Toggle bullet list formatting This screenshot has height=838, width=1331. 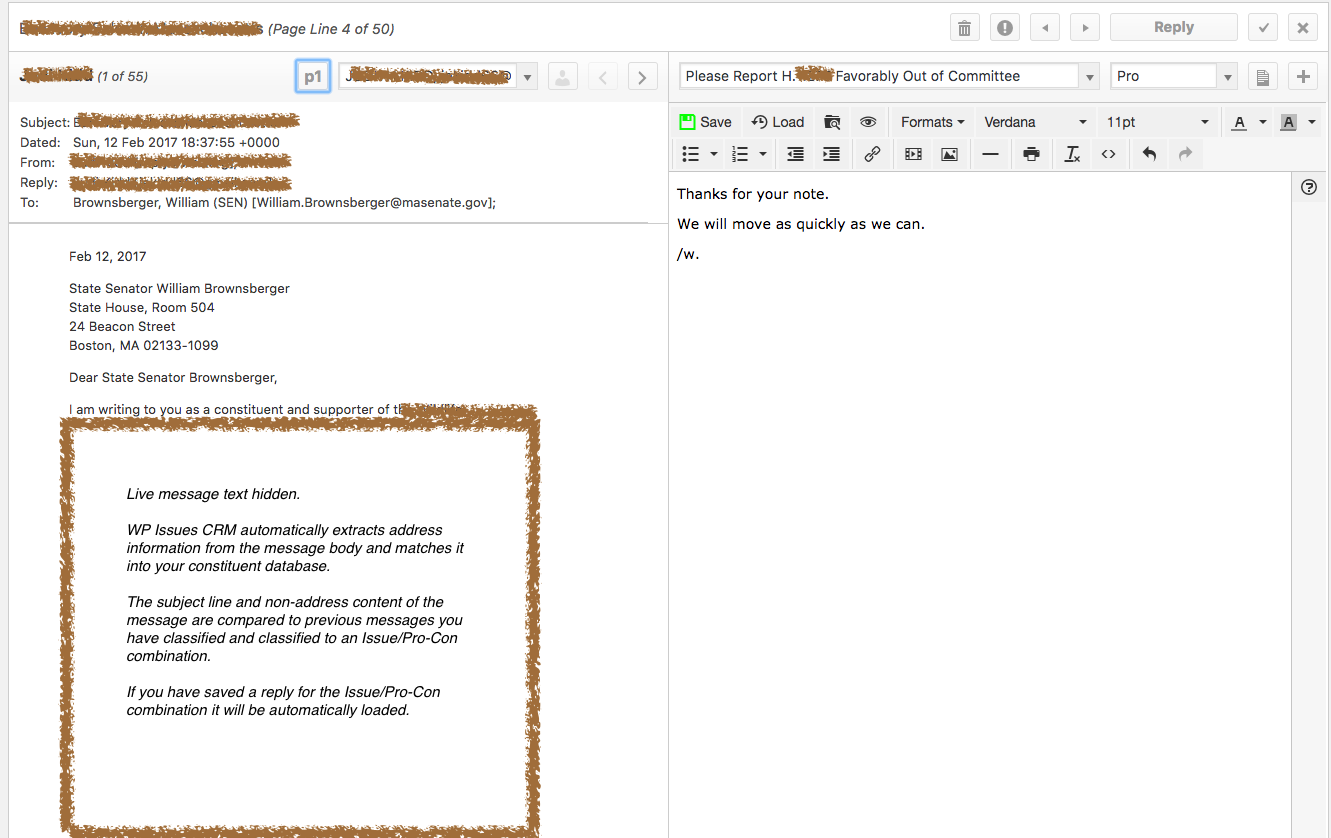point(690,154)
